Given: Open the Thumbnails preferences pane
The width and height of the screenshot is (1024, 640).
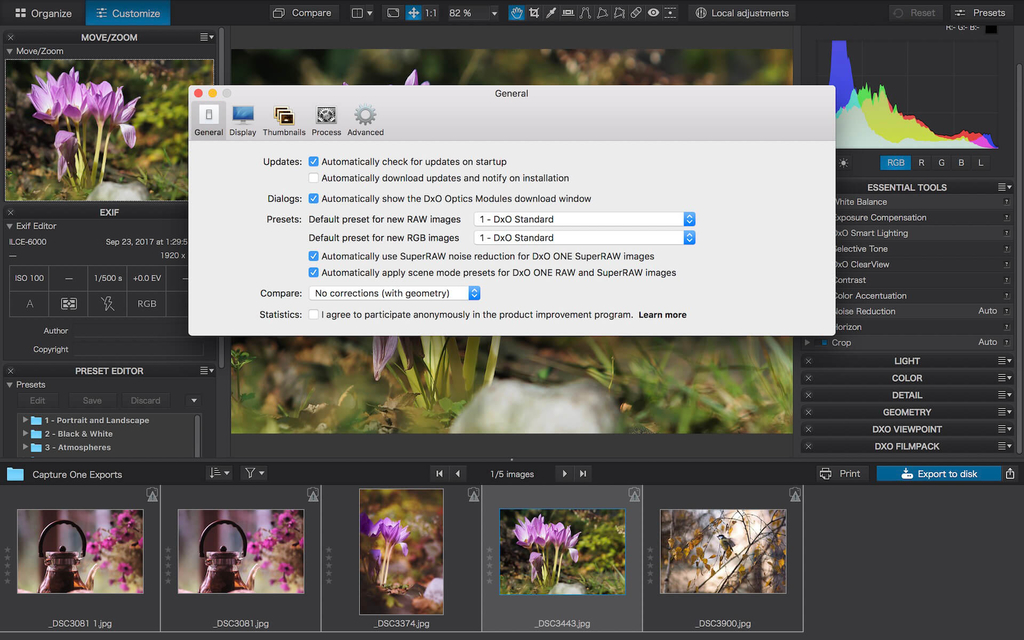Looking at the screenshot, I should point(284,120).
